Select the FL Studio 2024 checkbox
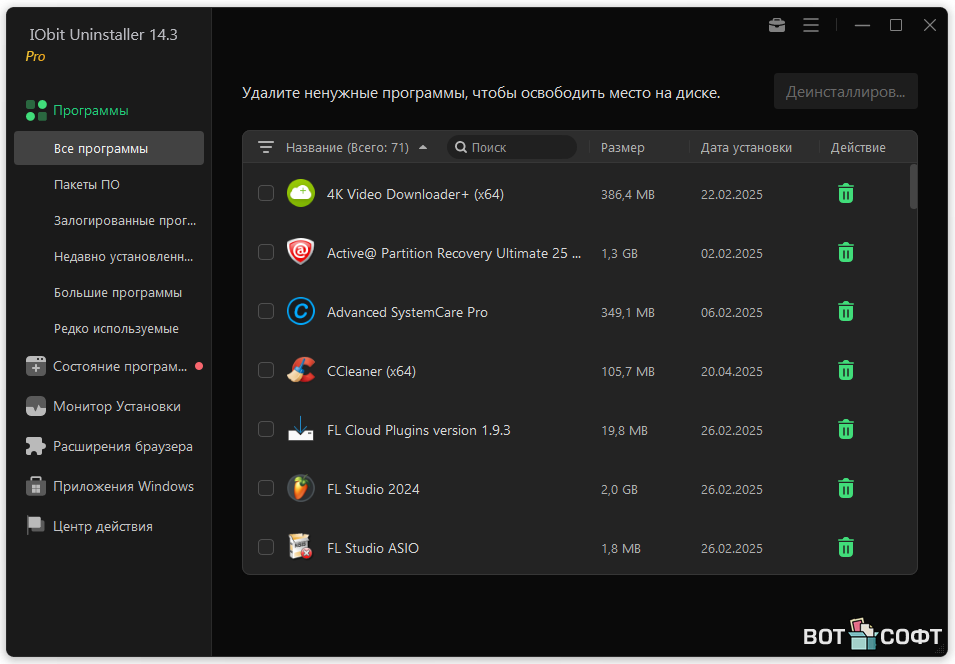This screenshot has height=664, width=955. click(266, 489)
